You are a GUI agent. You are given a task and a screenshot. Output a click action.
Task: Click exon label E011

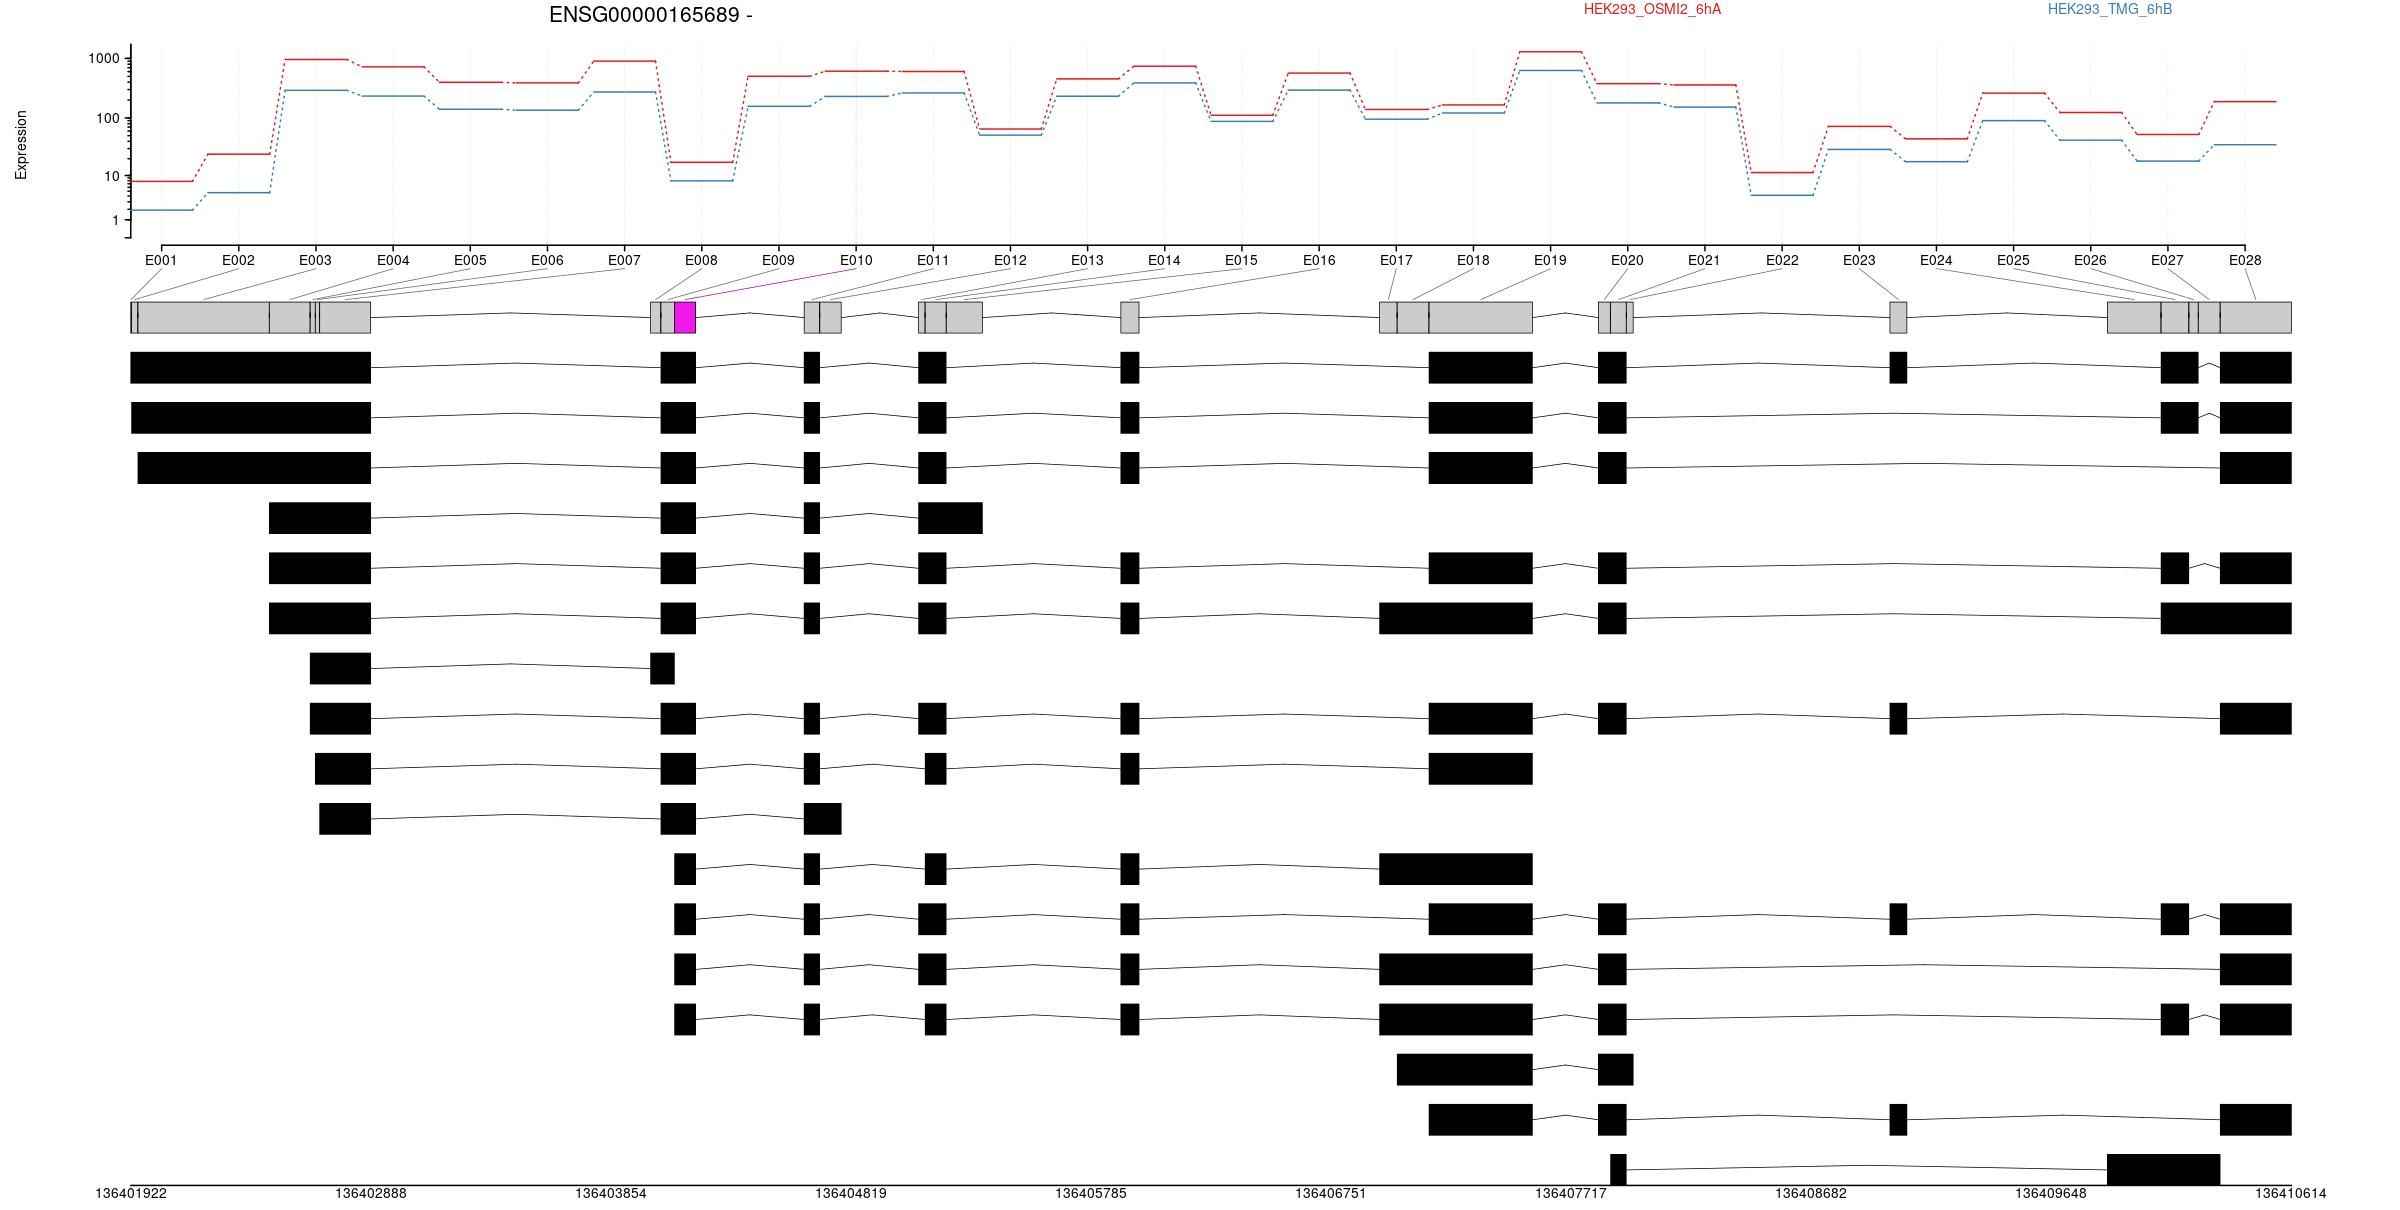pyautogui.click(x=933, y=260)
